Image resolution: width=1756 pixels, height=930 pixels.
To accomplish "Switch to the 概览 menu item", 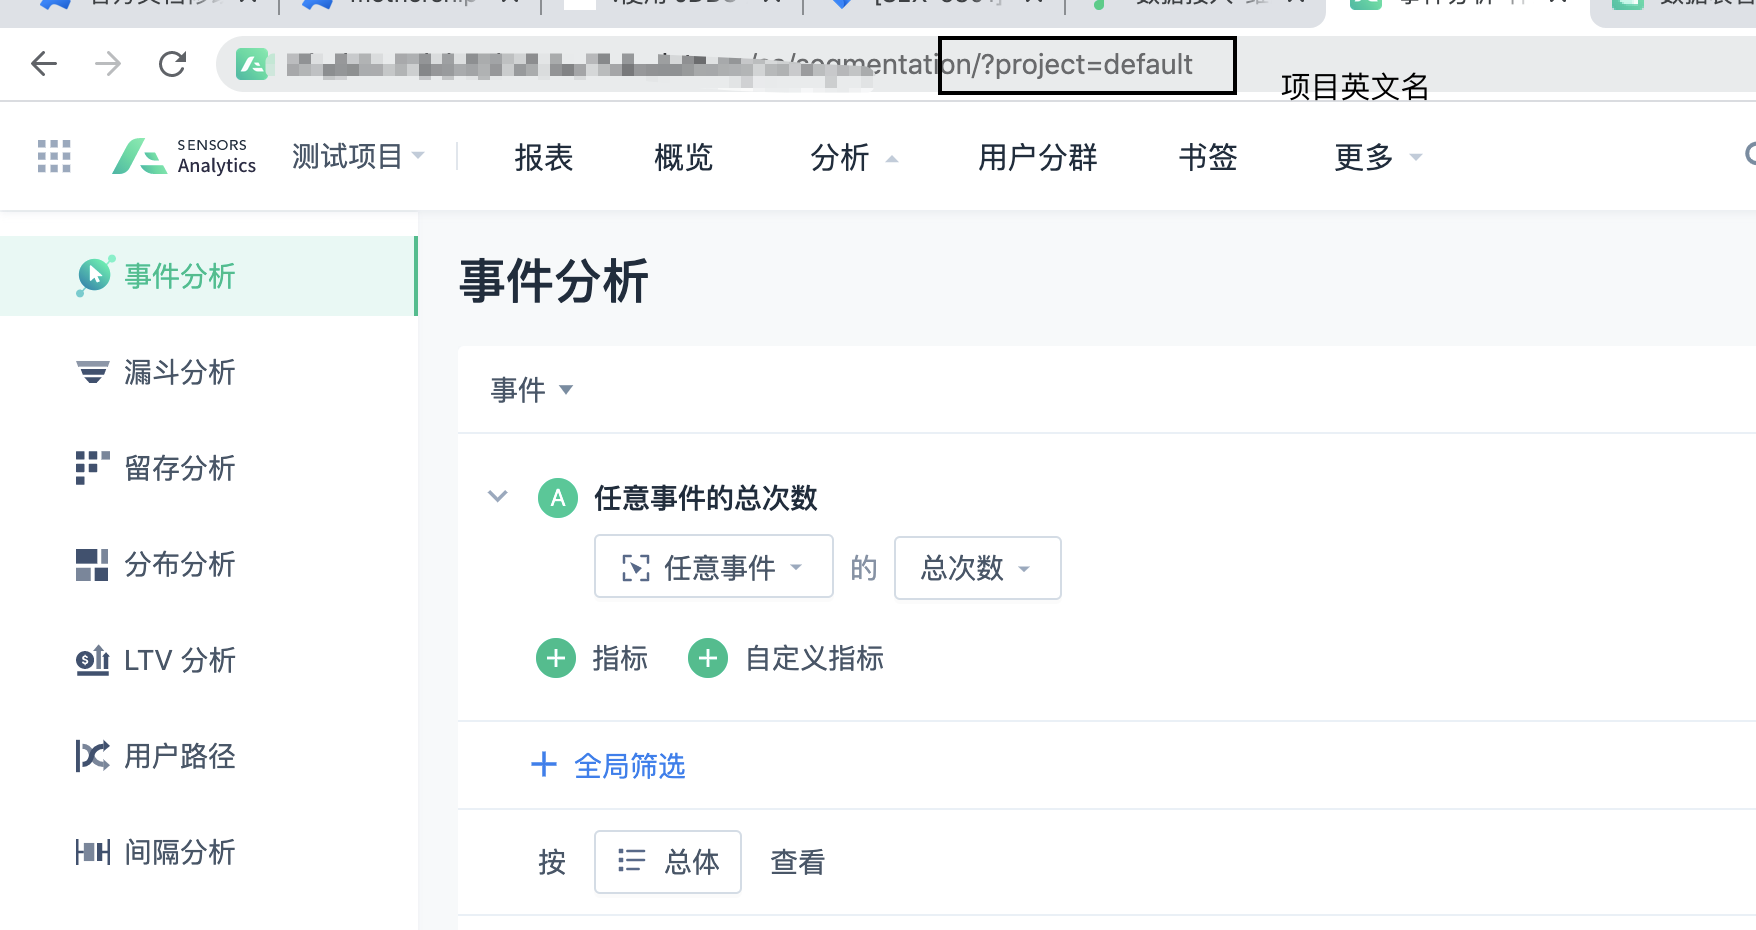I will [x=682, y=157].
